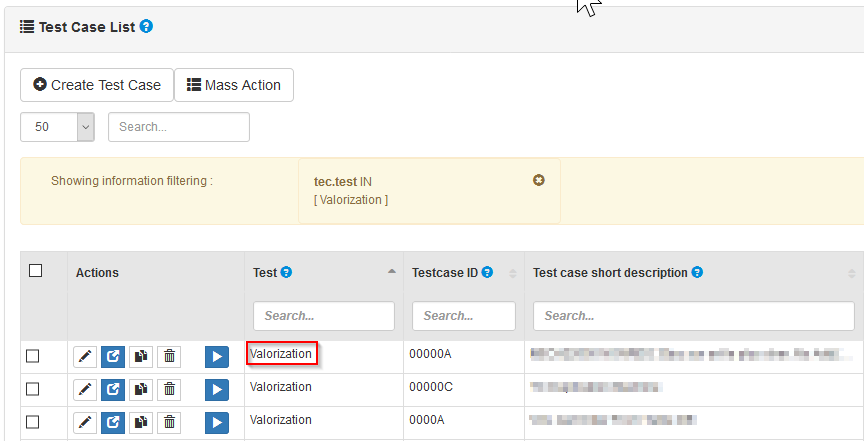The image size is (864, 441).
Task: Click the Create Test Case button
Action: pyautogui.click(x=97, y=85)
